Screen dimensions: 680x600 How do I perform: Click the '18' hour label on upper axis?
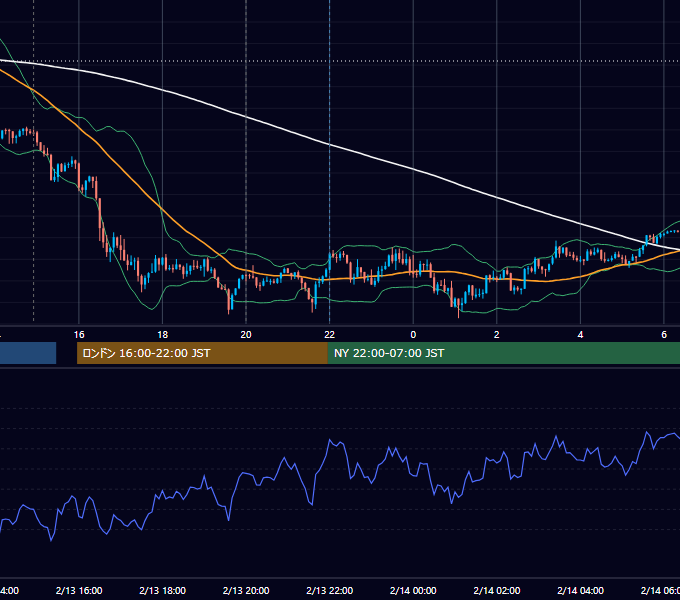pyautogui.click(x=162, y=334)
